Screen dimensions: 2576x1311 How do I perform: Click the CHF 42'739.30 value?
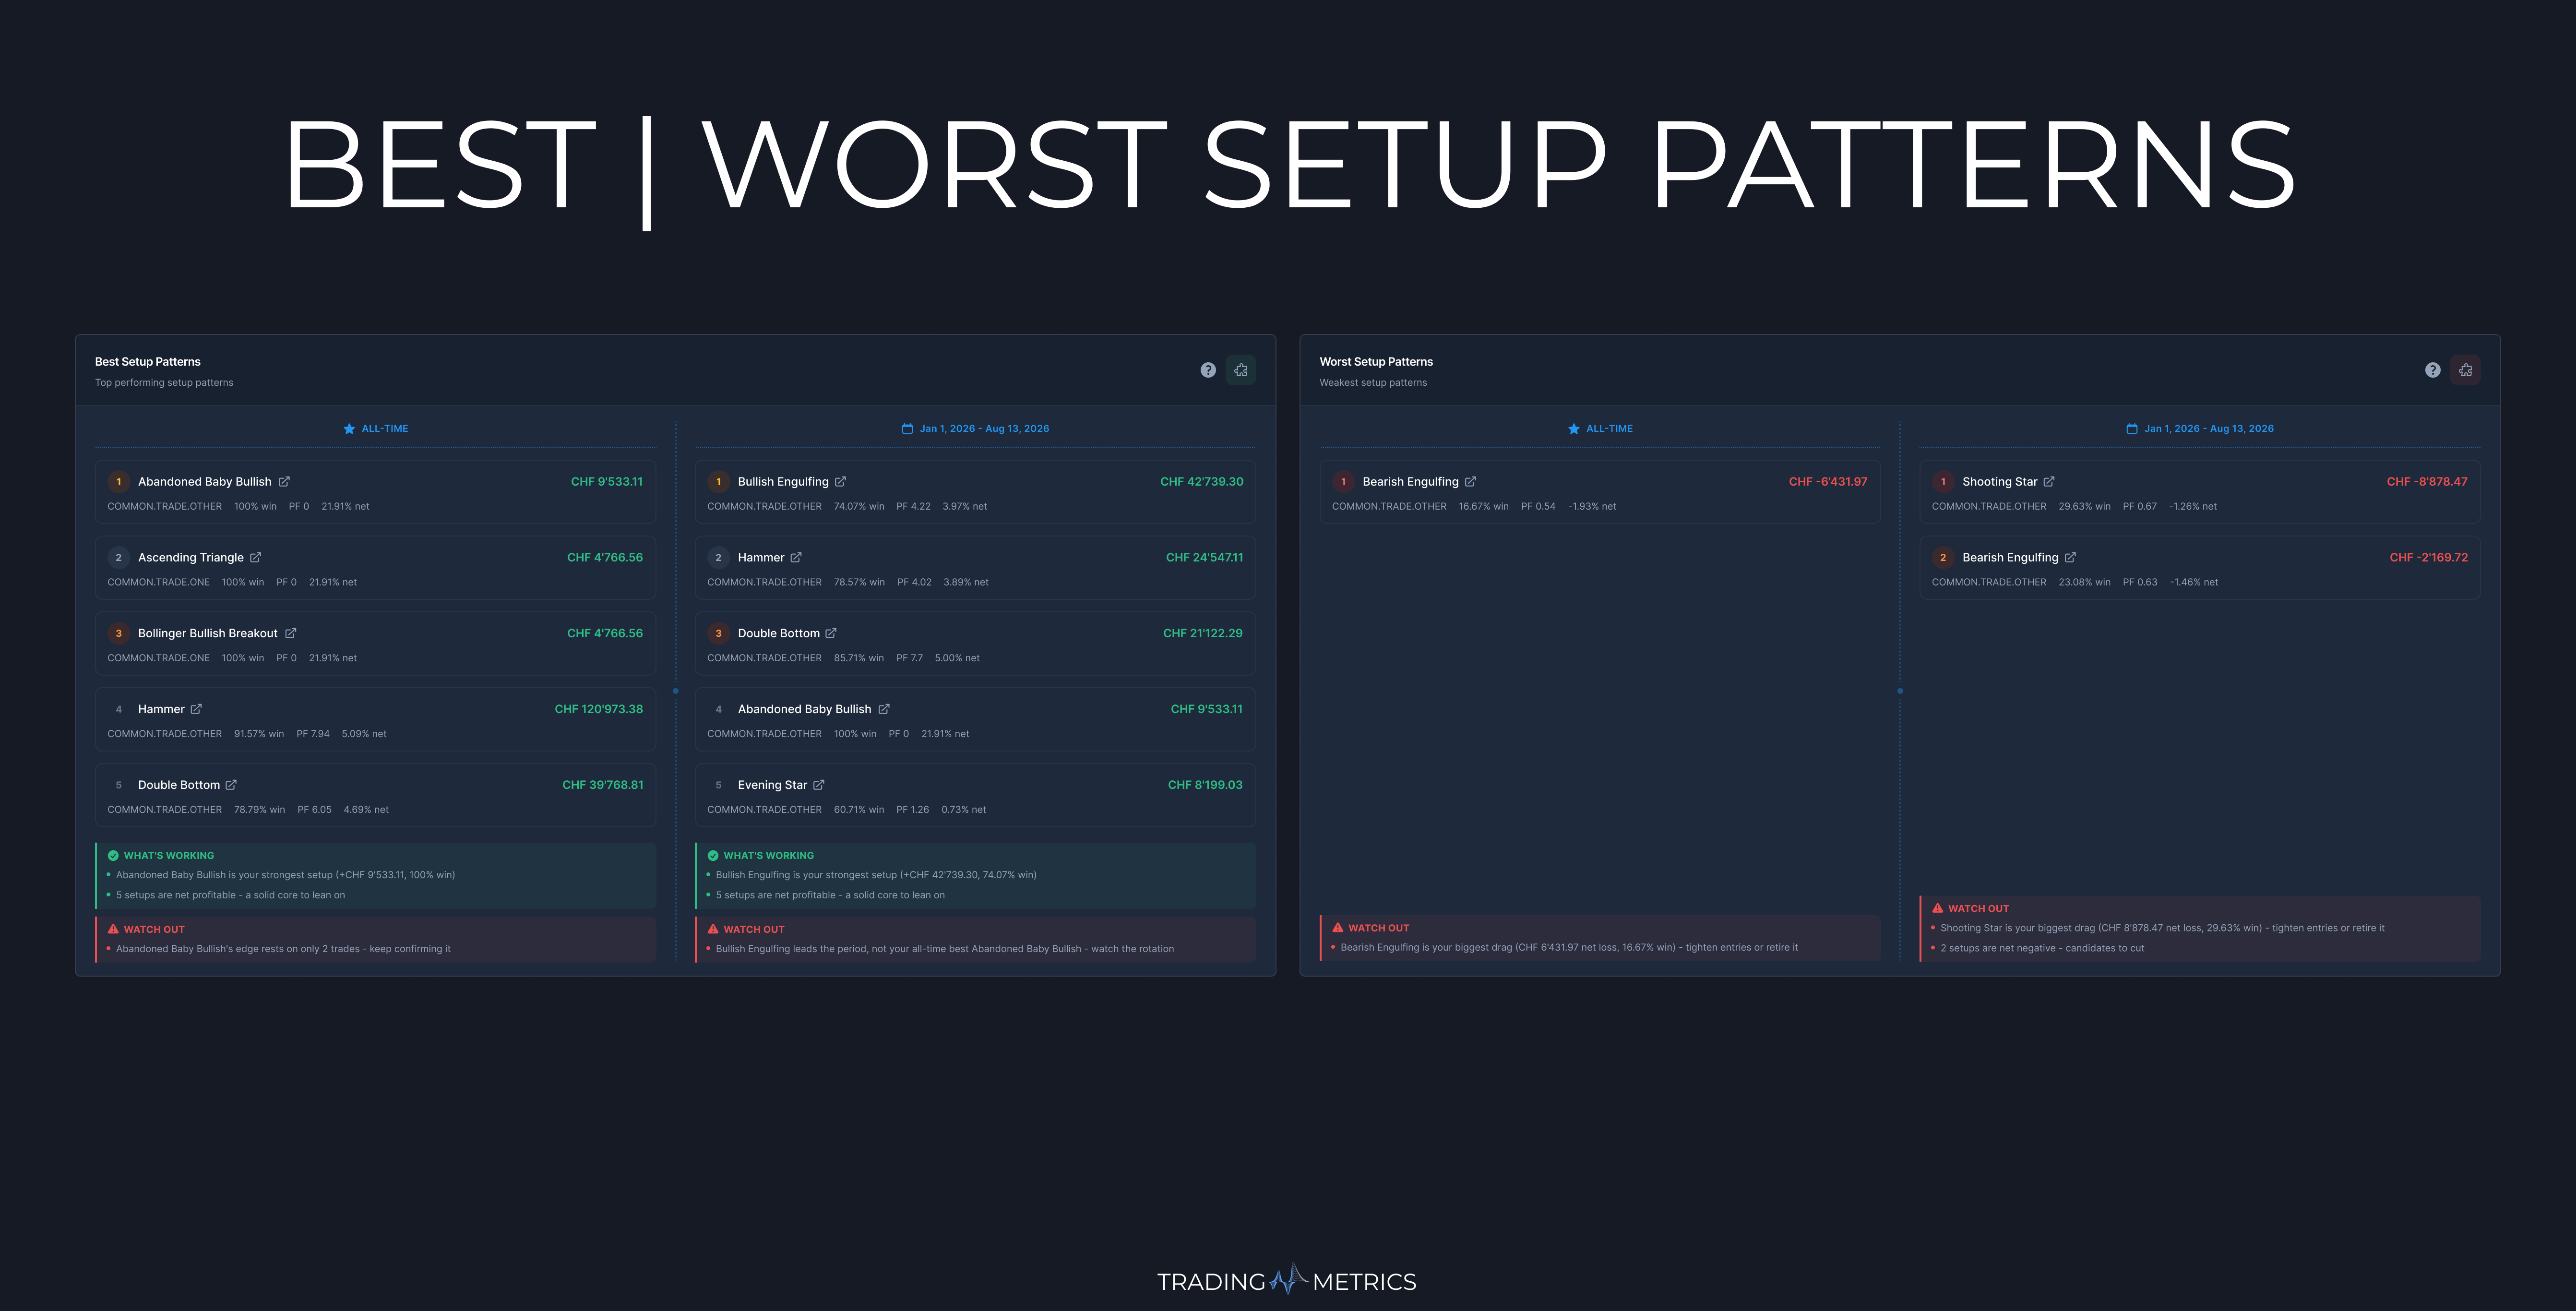[x=1202, y=481]
